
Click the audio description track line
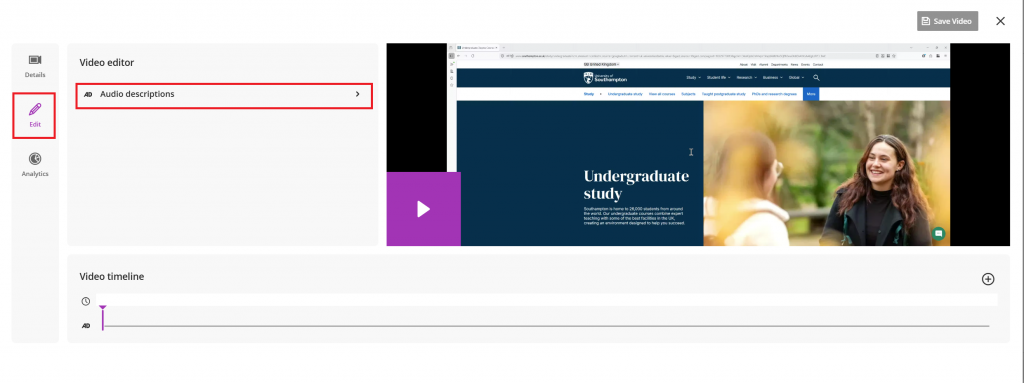(547, 325)
